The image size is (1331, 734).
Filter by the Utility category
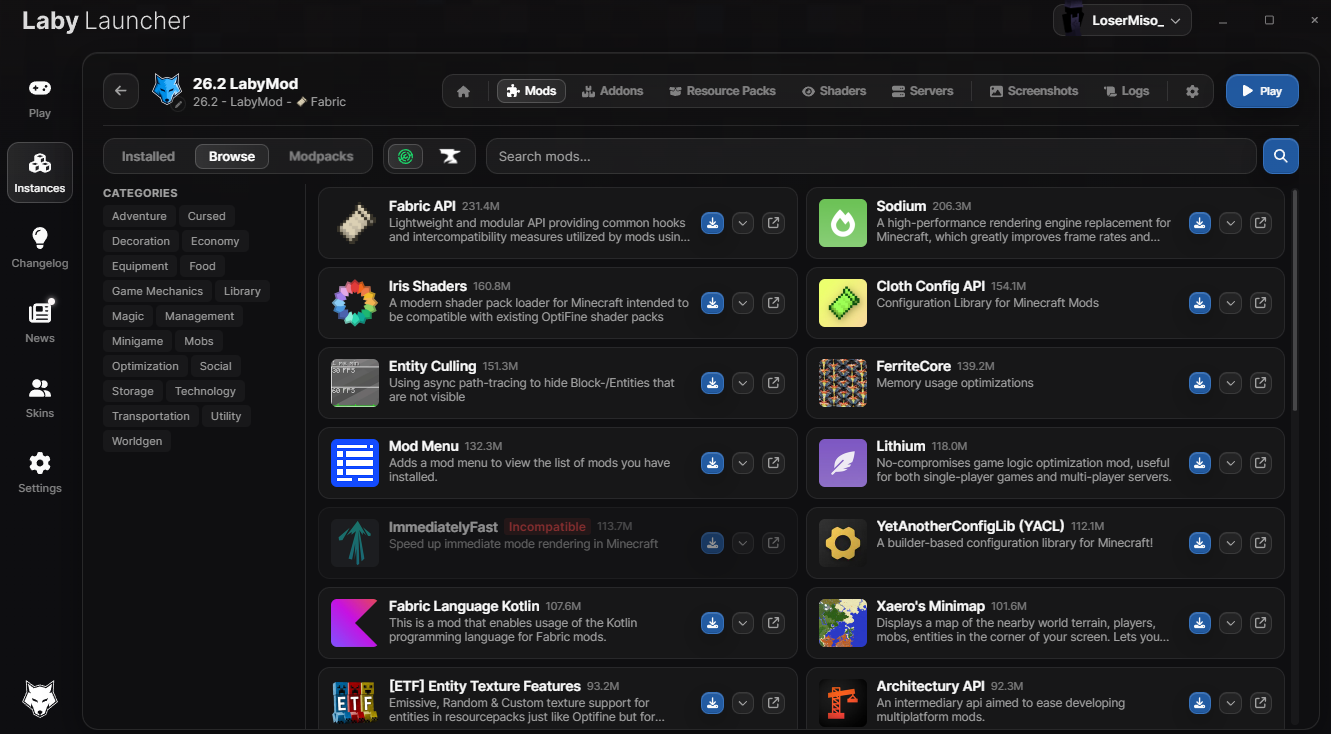pyautogui.click(x=226, y=416)
